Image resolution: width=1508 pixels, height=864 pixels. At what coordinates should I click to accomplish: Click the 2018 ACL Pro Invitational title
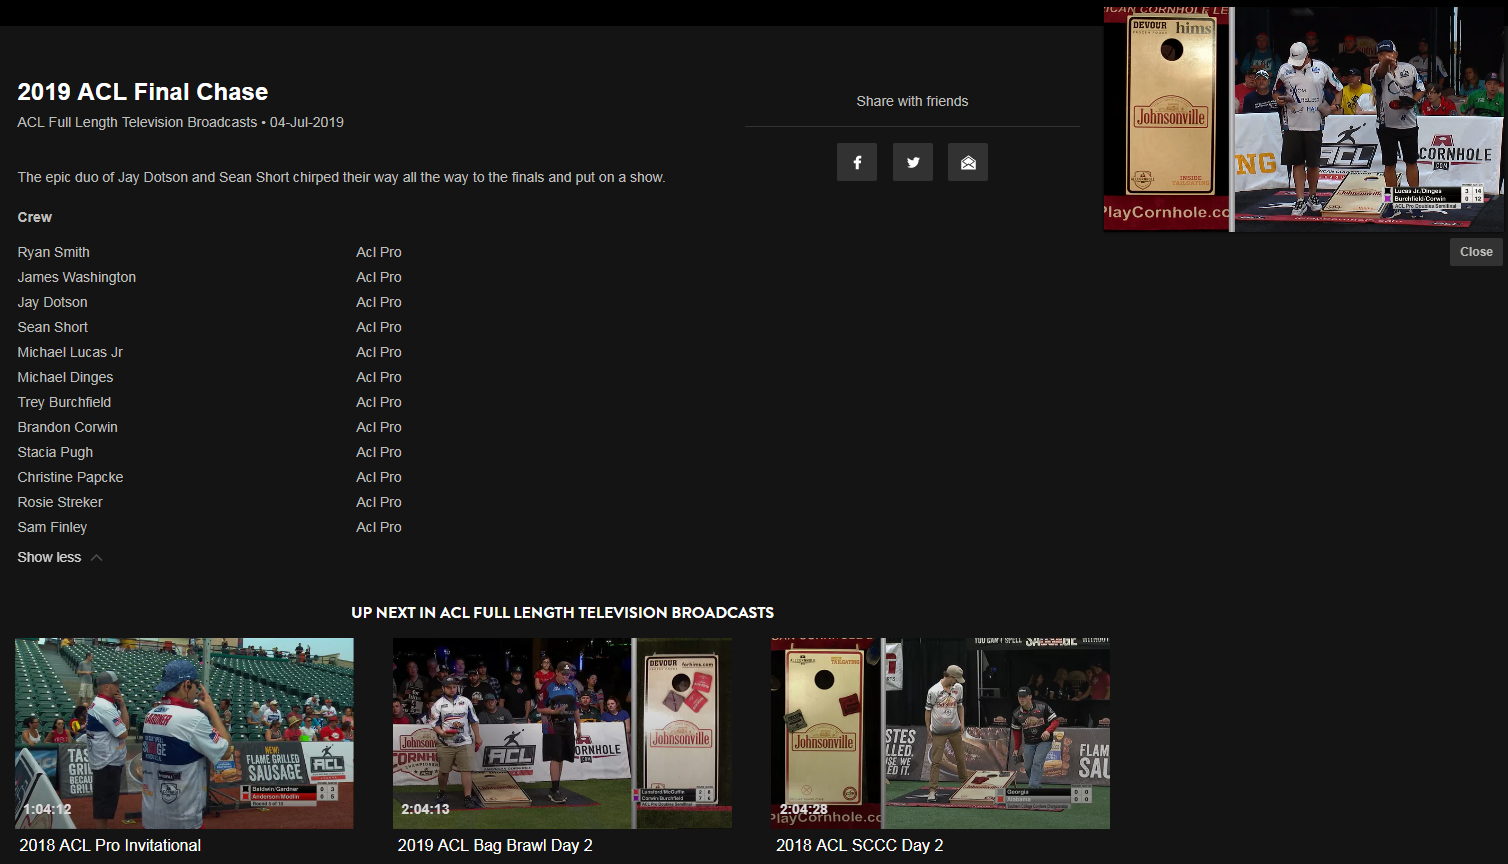[x=110, y=845]
